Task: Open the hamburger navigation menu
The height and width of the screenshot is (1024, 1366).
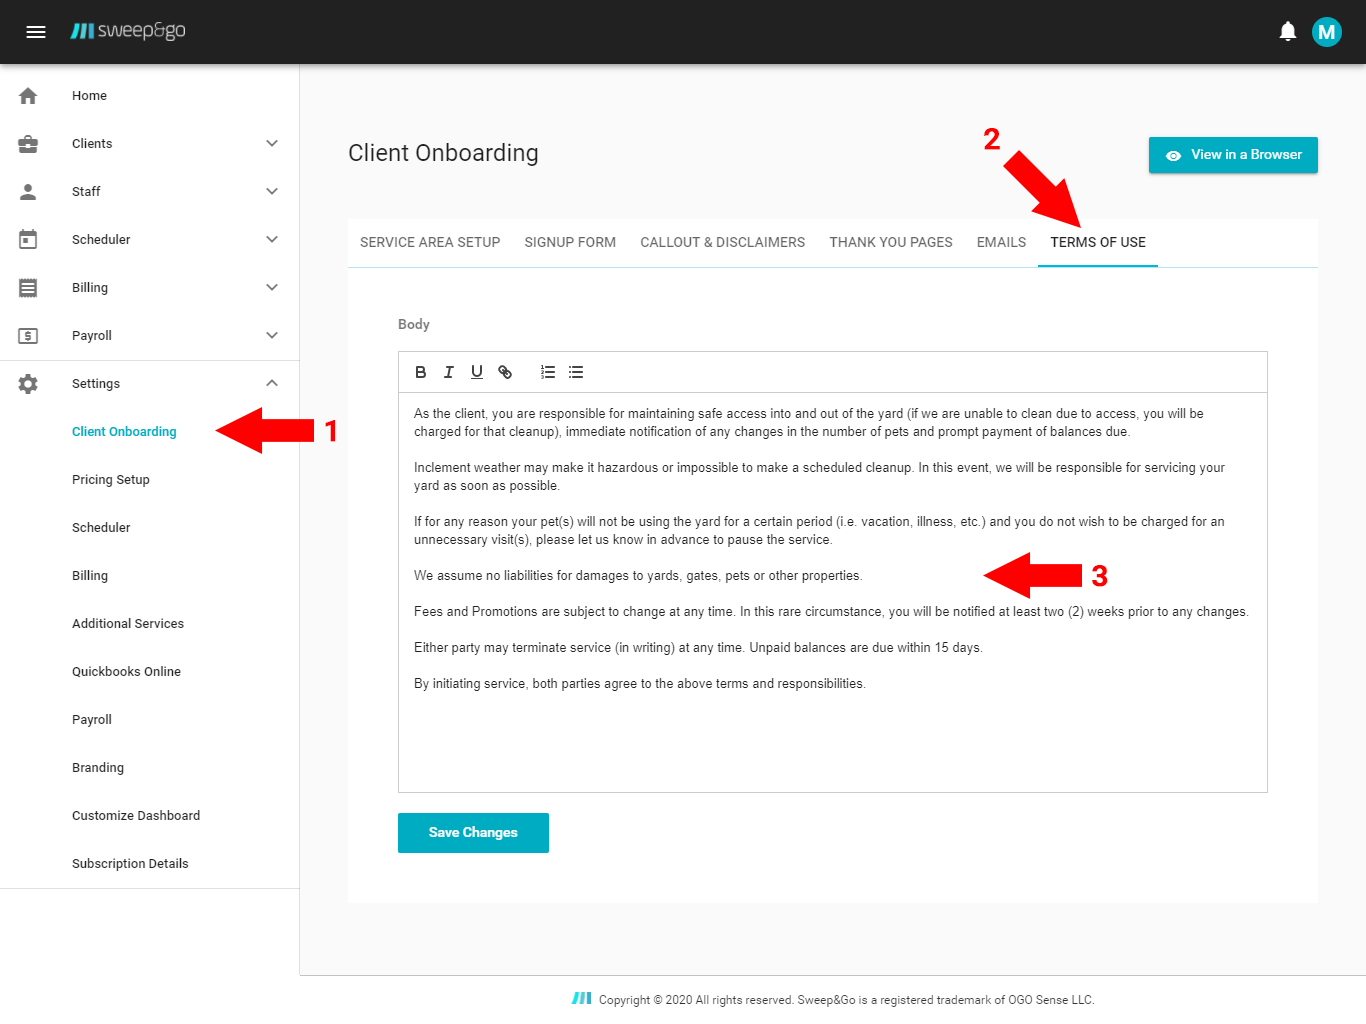Action: (x=36, y=32)
